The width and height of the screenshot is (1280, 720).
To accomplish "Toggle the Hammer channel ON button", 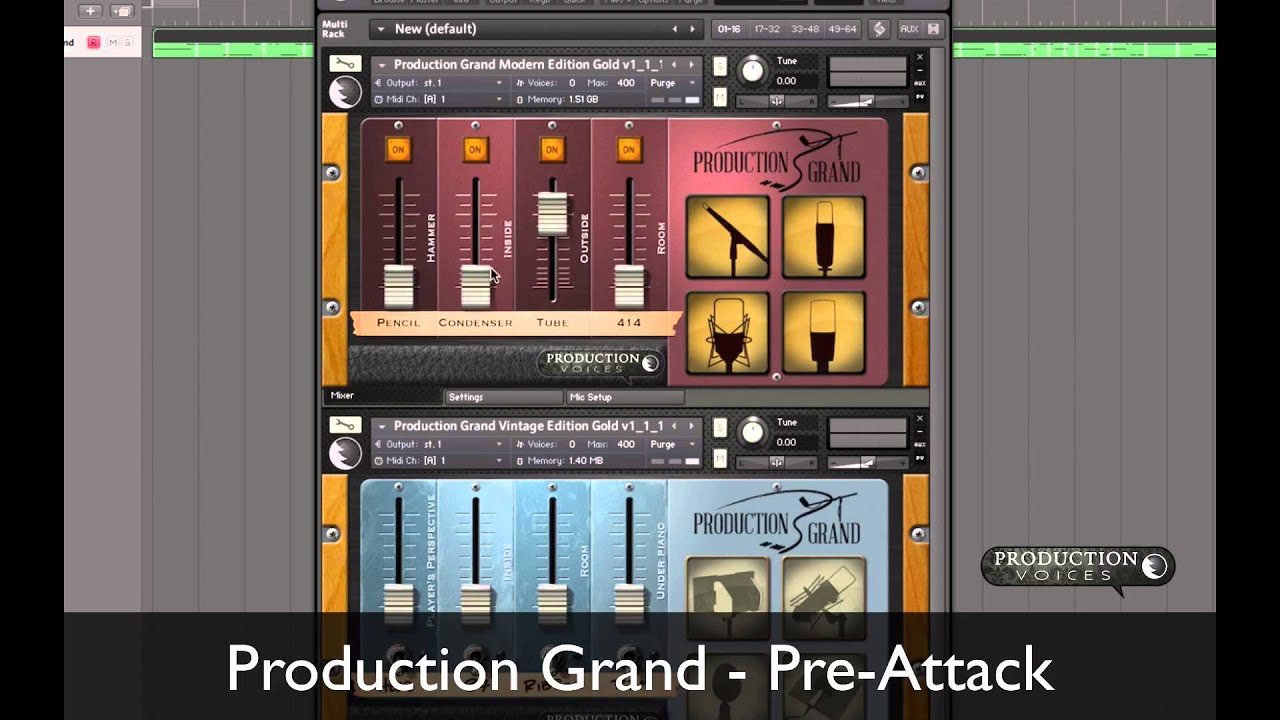I will click(x=398, y=150).
